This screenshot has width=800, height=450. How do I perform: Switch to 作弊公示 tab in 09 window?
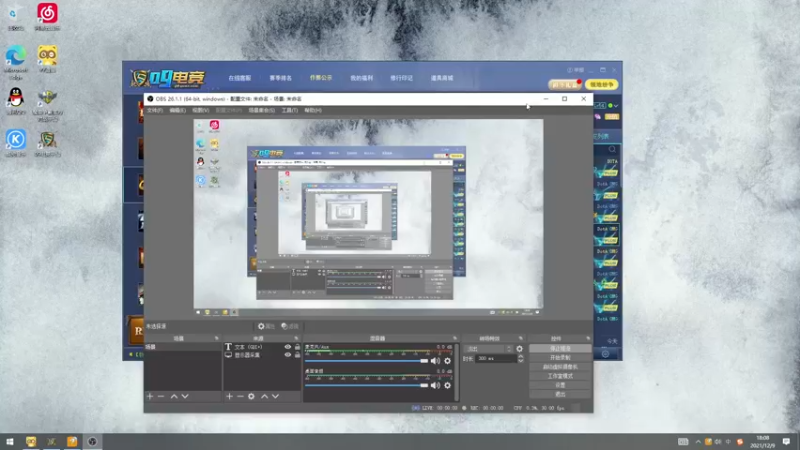[321, 78]
